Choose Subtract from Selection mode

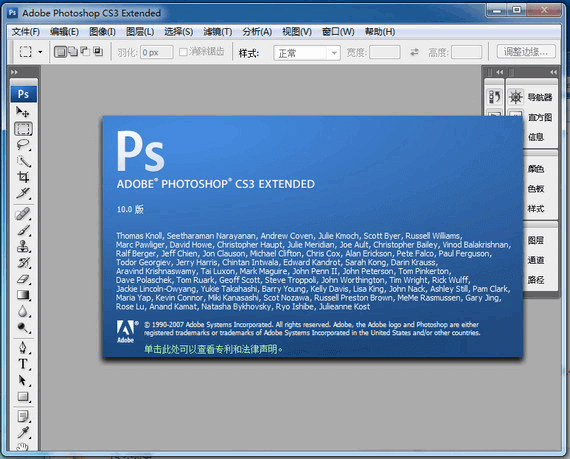point(85,52)
